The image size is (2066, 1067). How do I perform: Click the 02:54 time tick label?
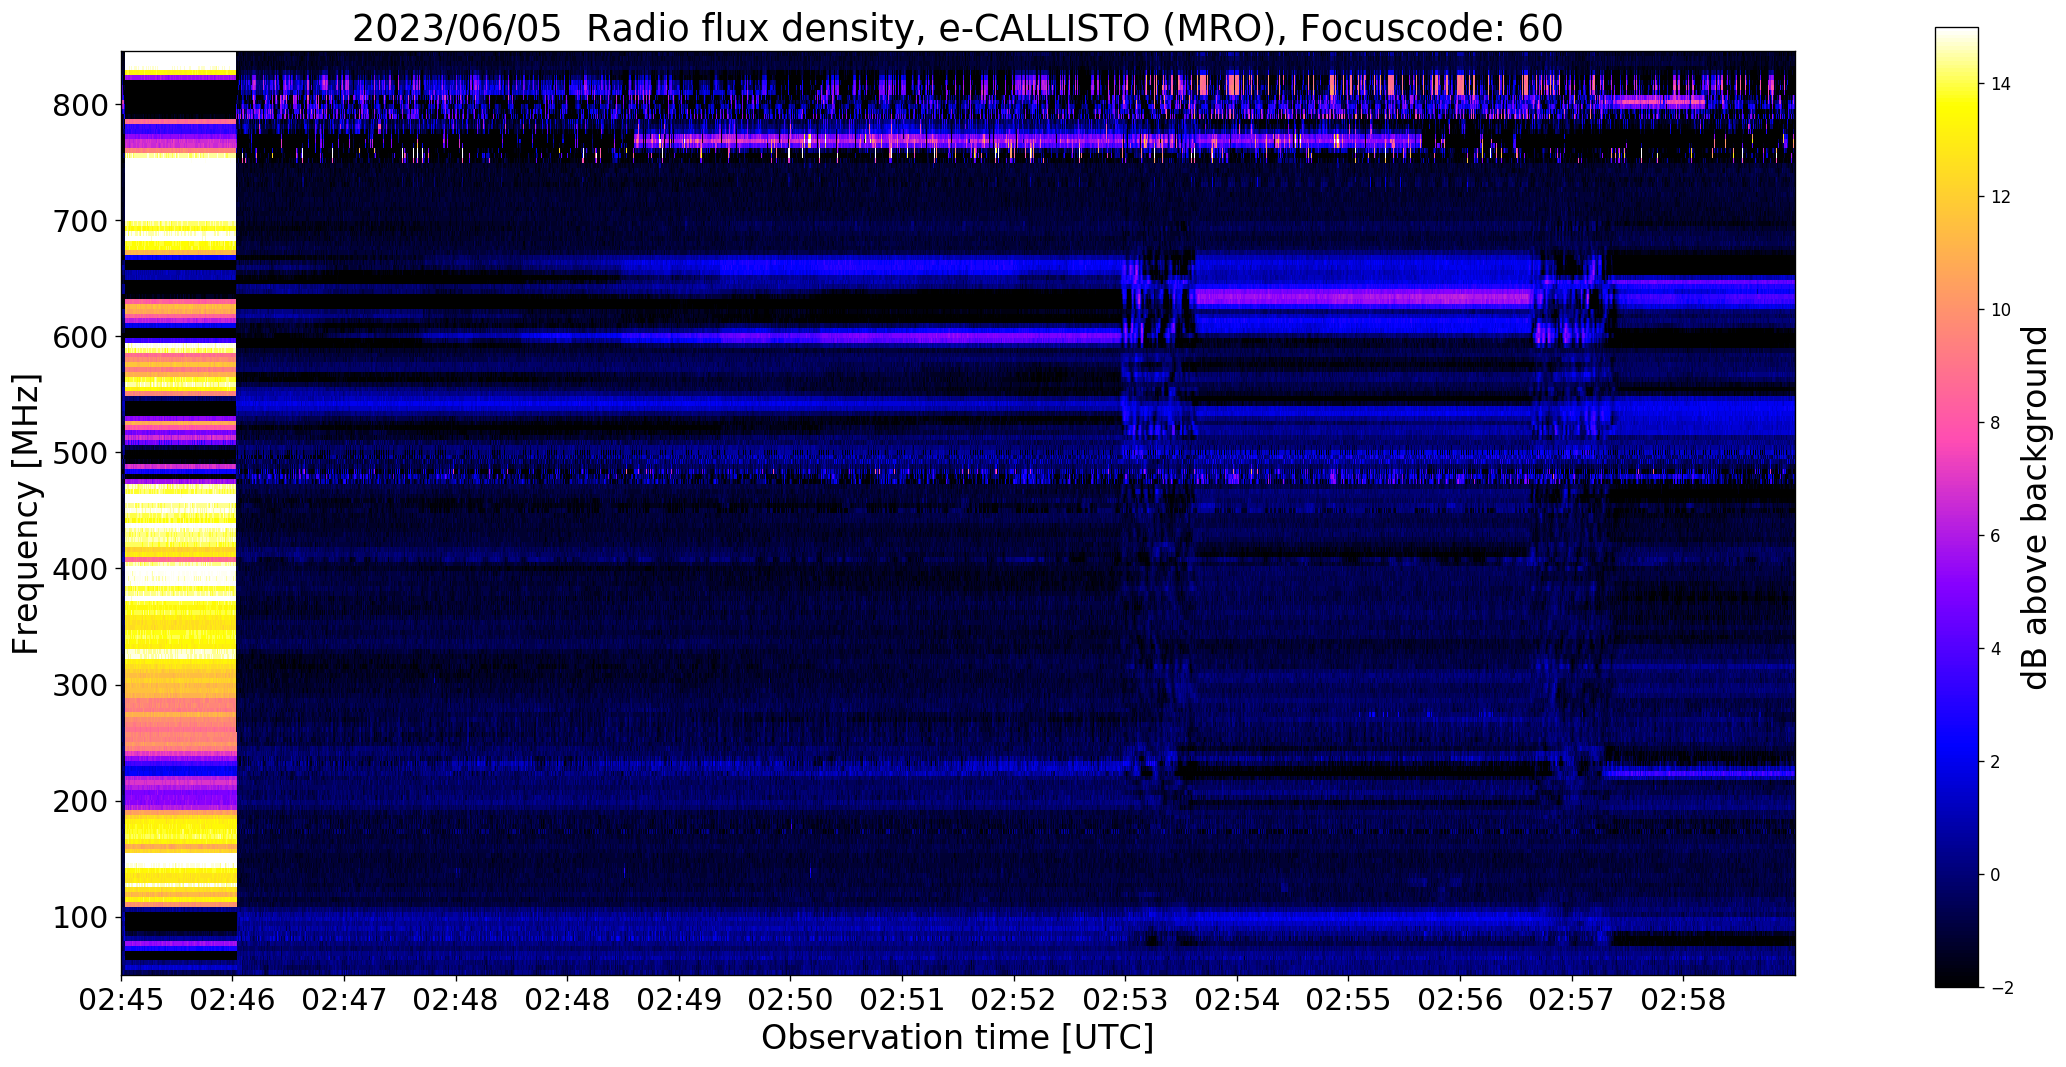(x=1237, y=1000)
